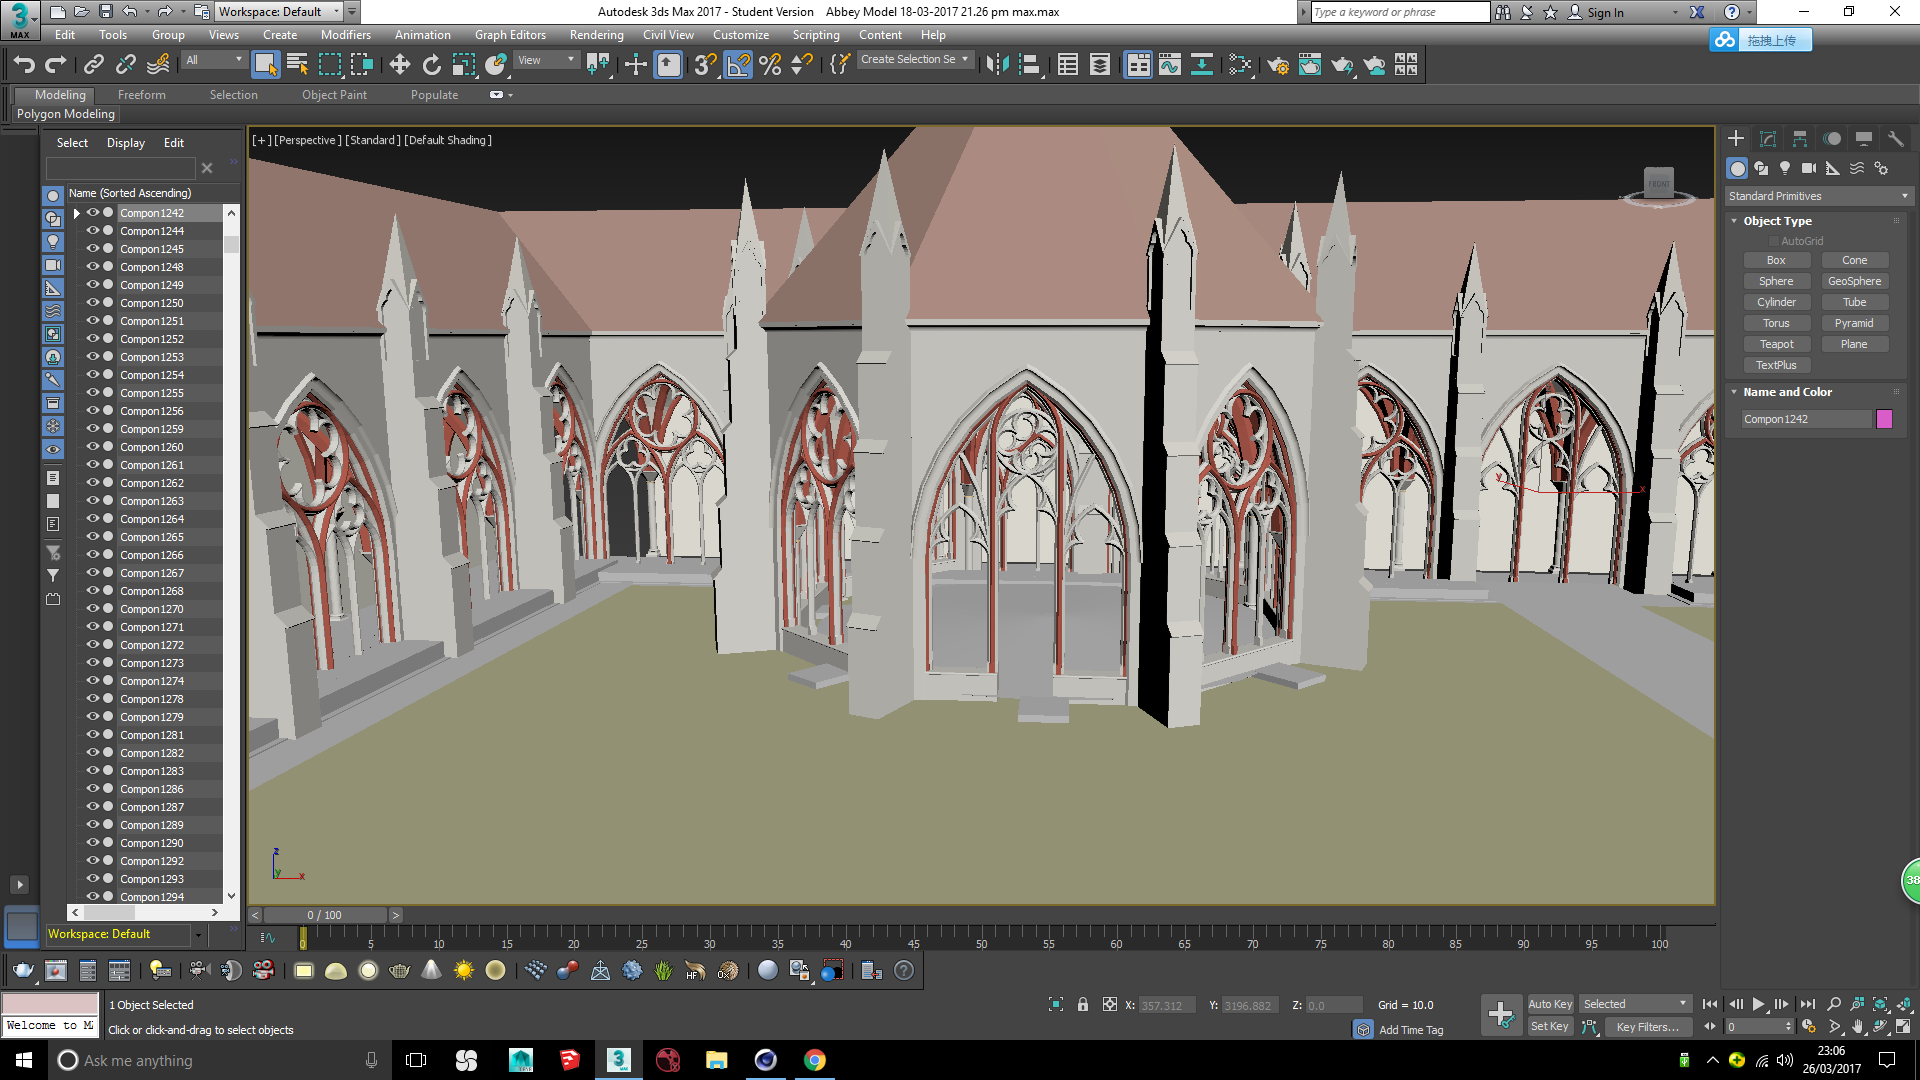
Task: Click the 0 / 100 time slider
Action: click(x=325, y=915)
